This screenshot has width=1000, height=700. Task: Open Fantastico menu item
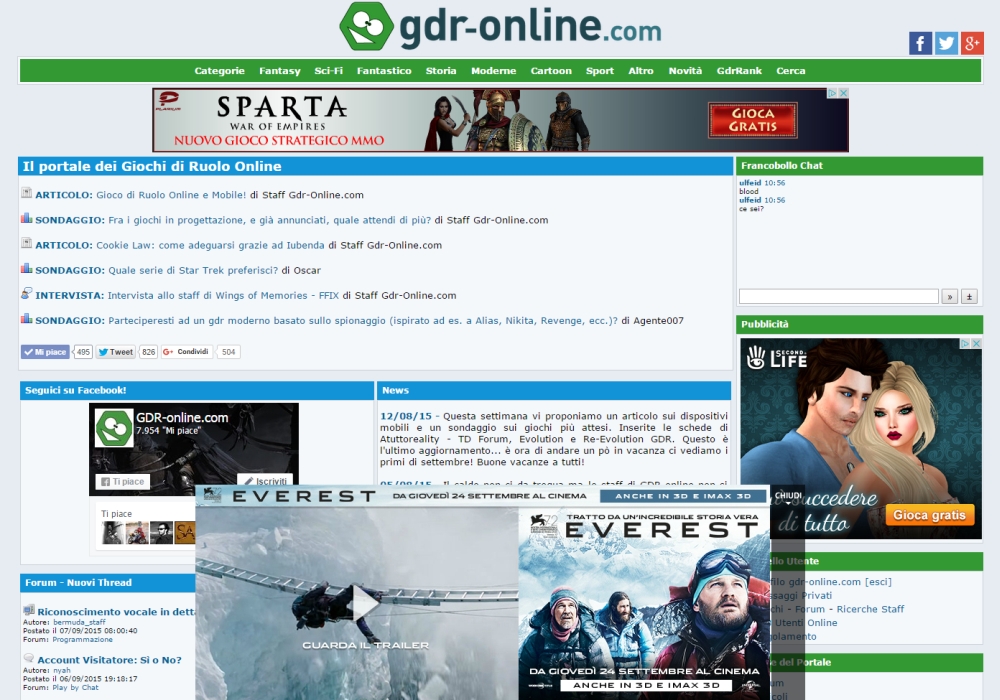(x=384, y=71)
